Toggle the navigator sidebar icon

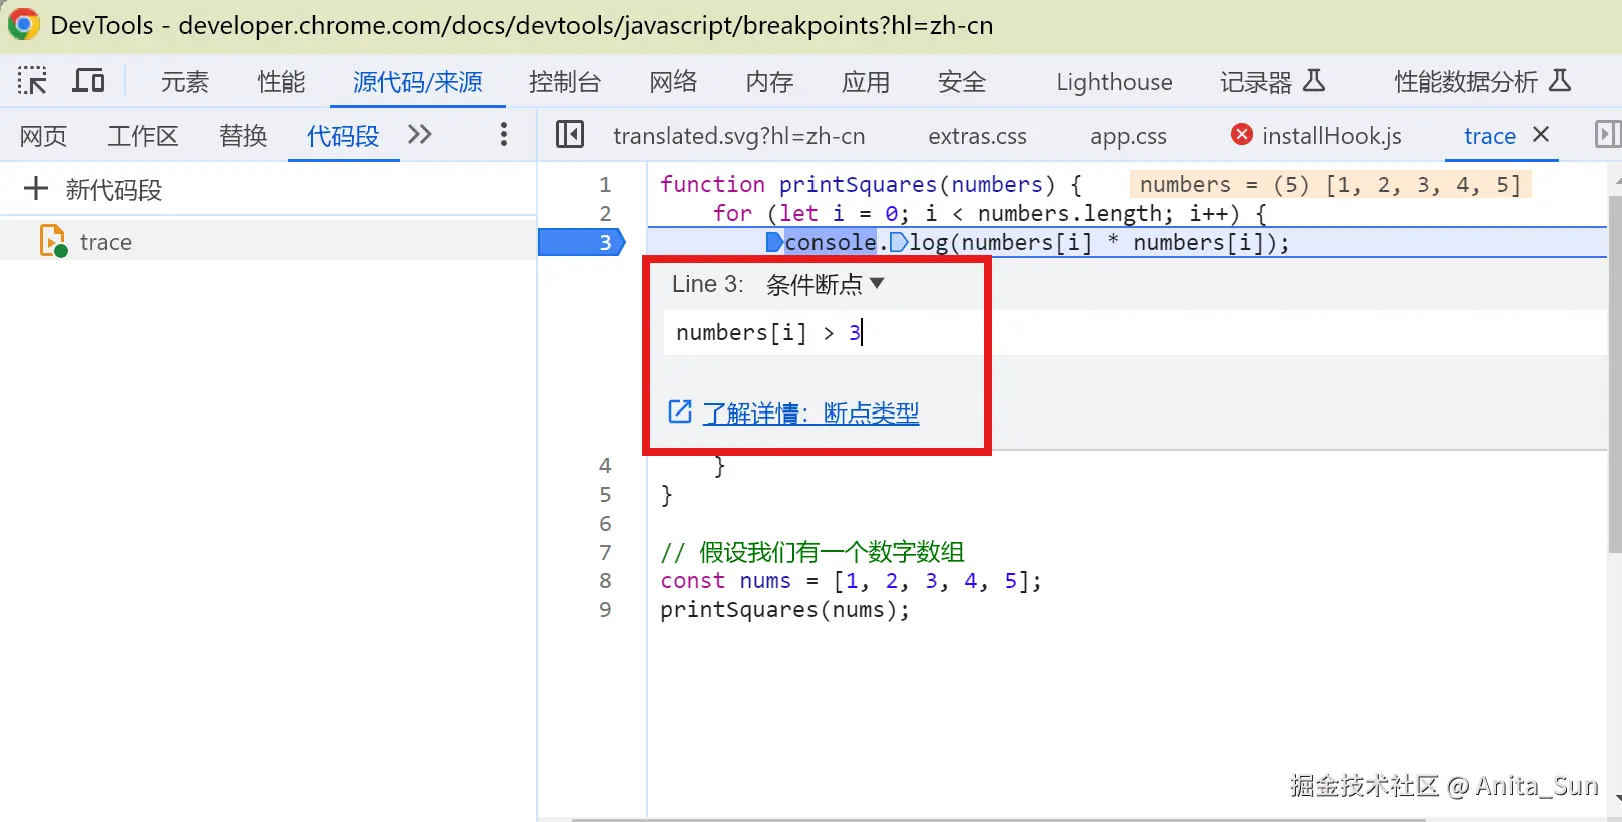point(570,134)
